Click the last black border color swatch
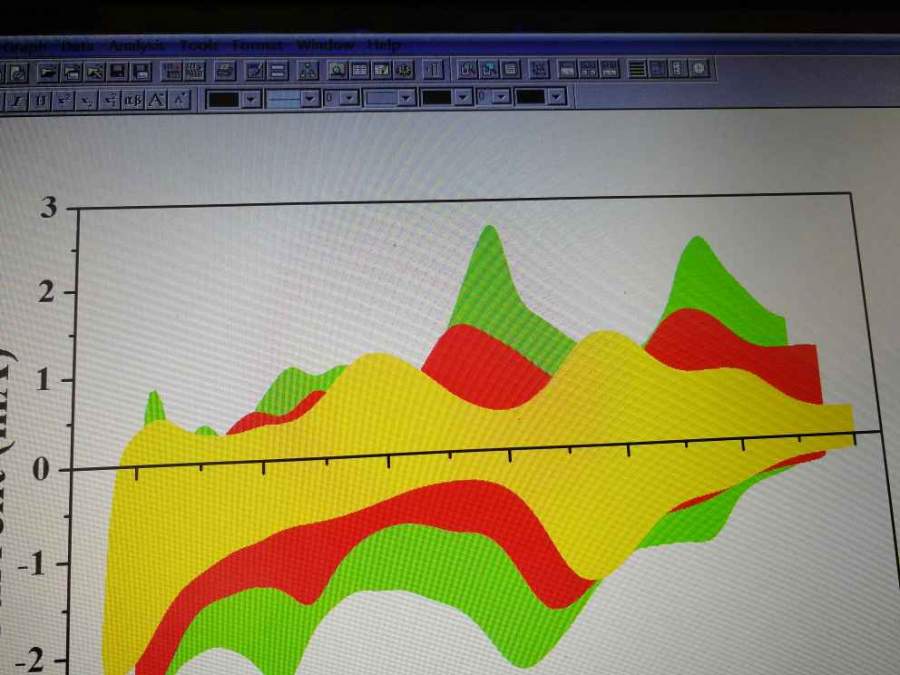This screenshot has width=900, height=675. click(530, 96)
